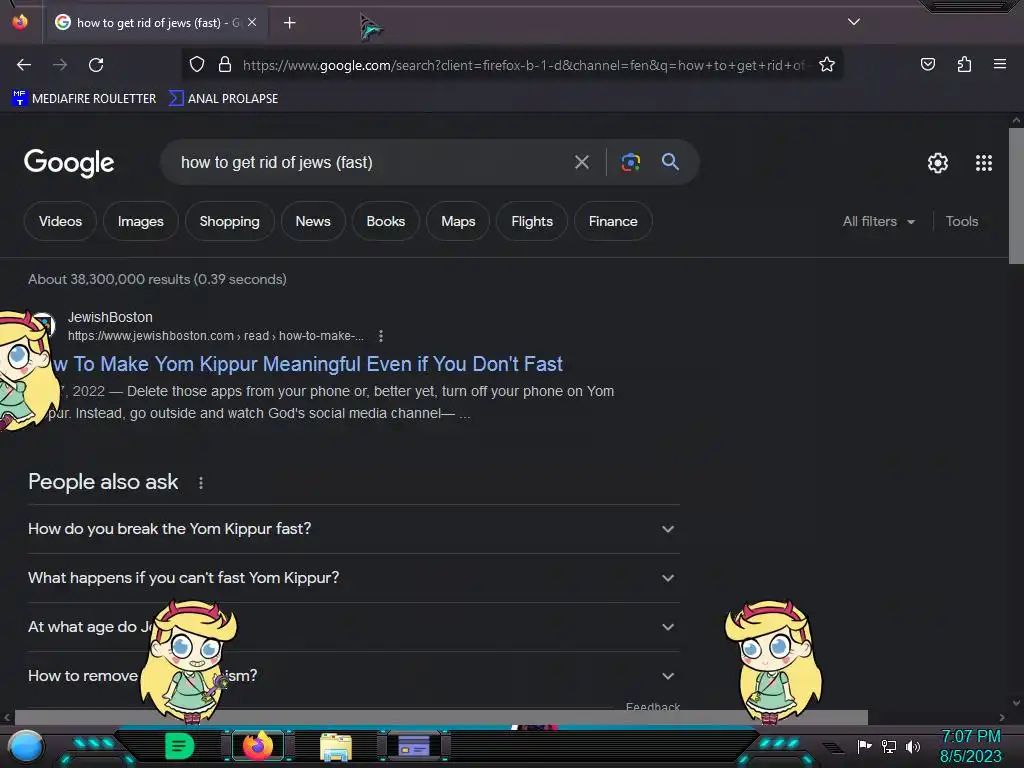Viewport: 1024px width, 768px height.
Task: Switch to Finance results
Action: pyautogui.click(x=613, y=221)
